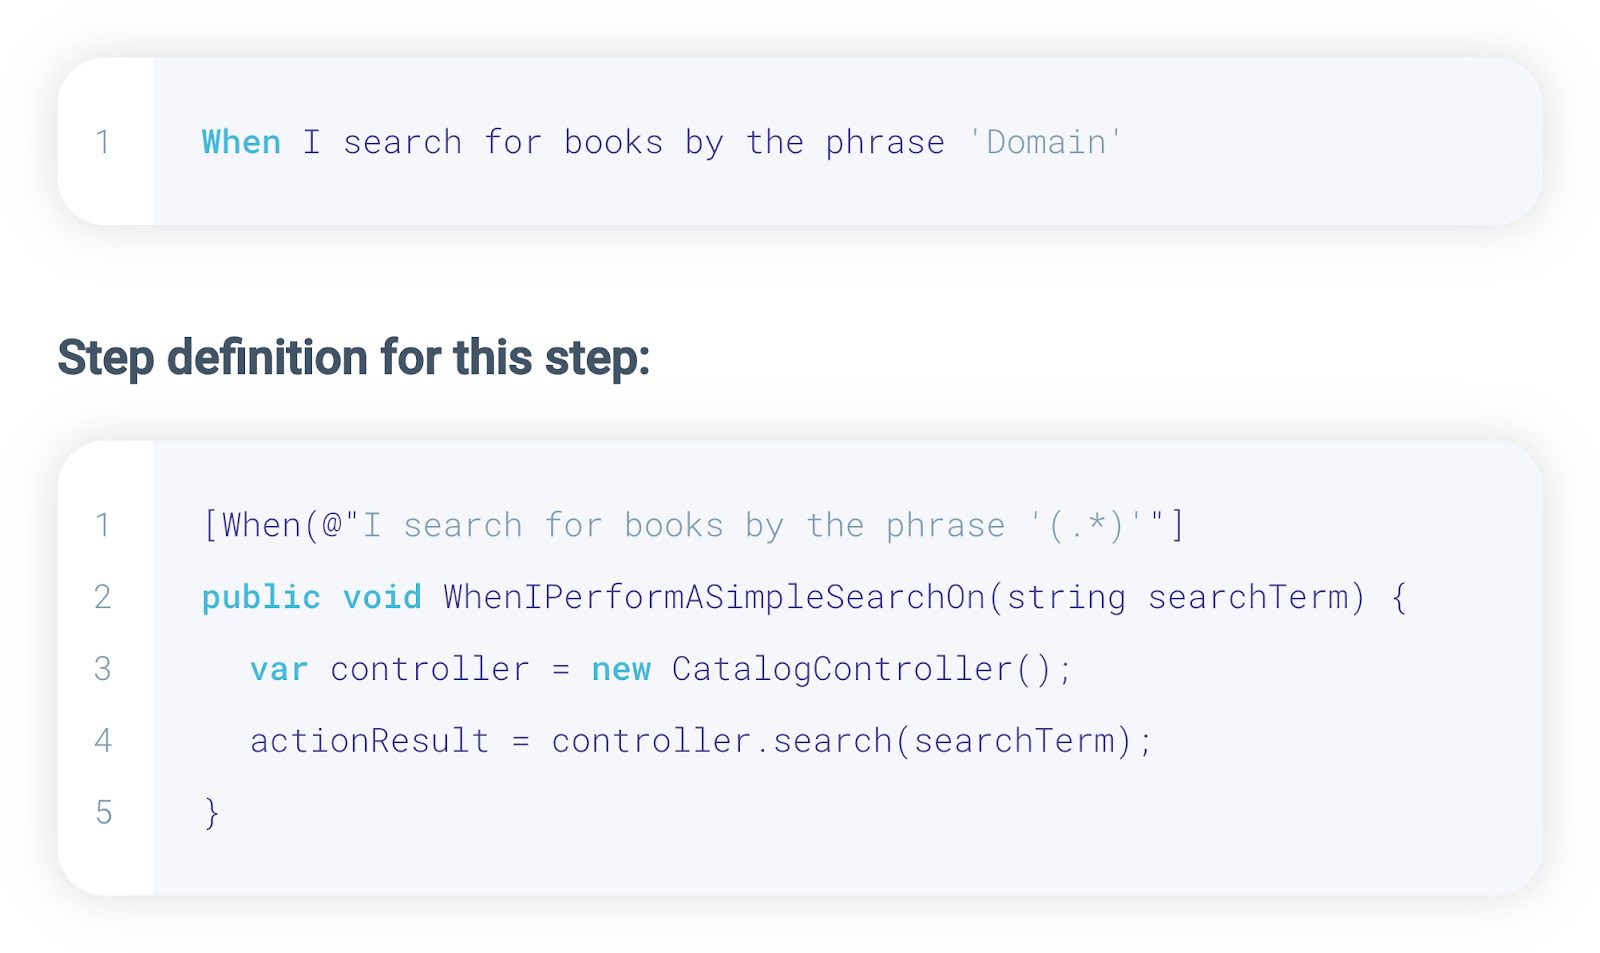Select line number 4 in step definition block

coord(103,741)
